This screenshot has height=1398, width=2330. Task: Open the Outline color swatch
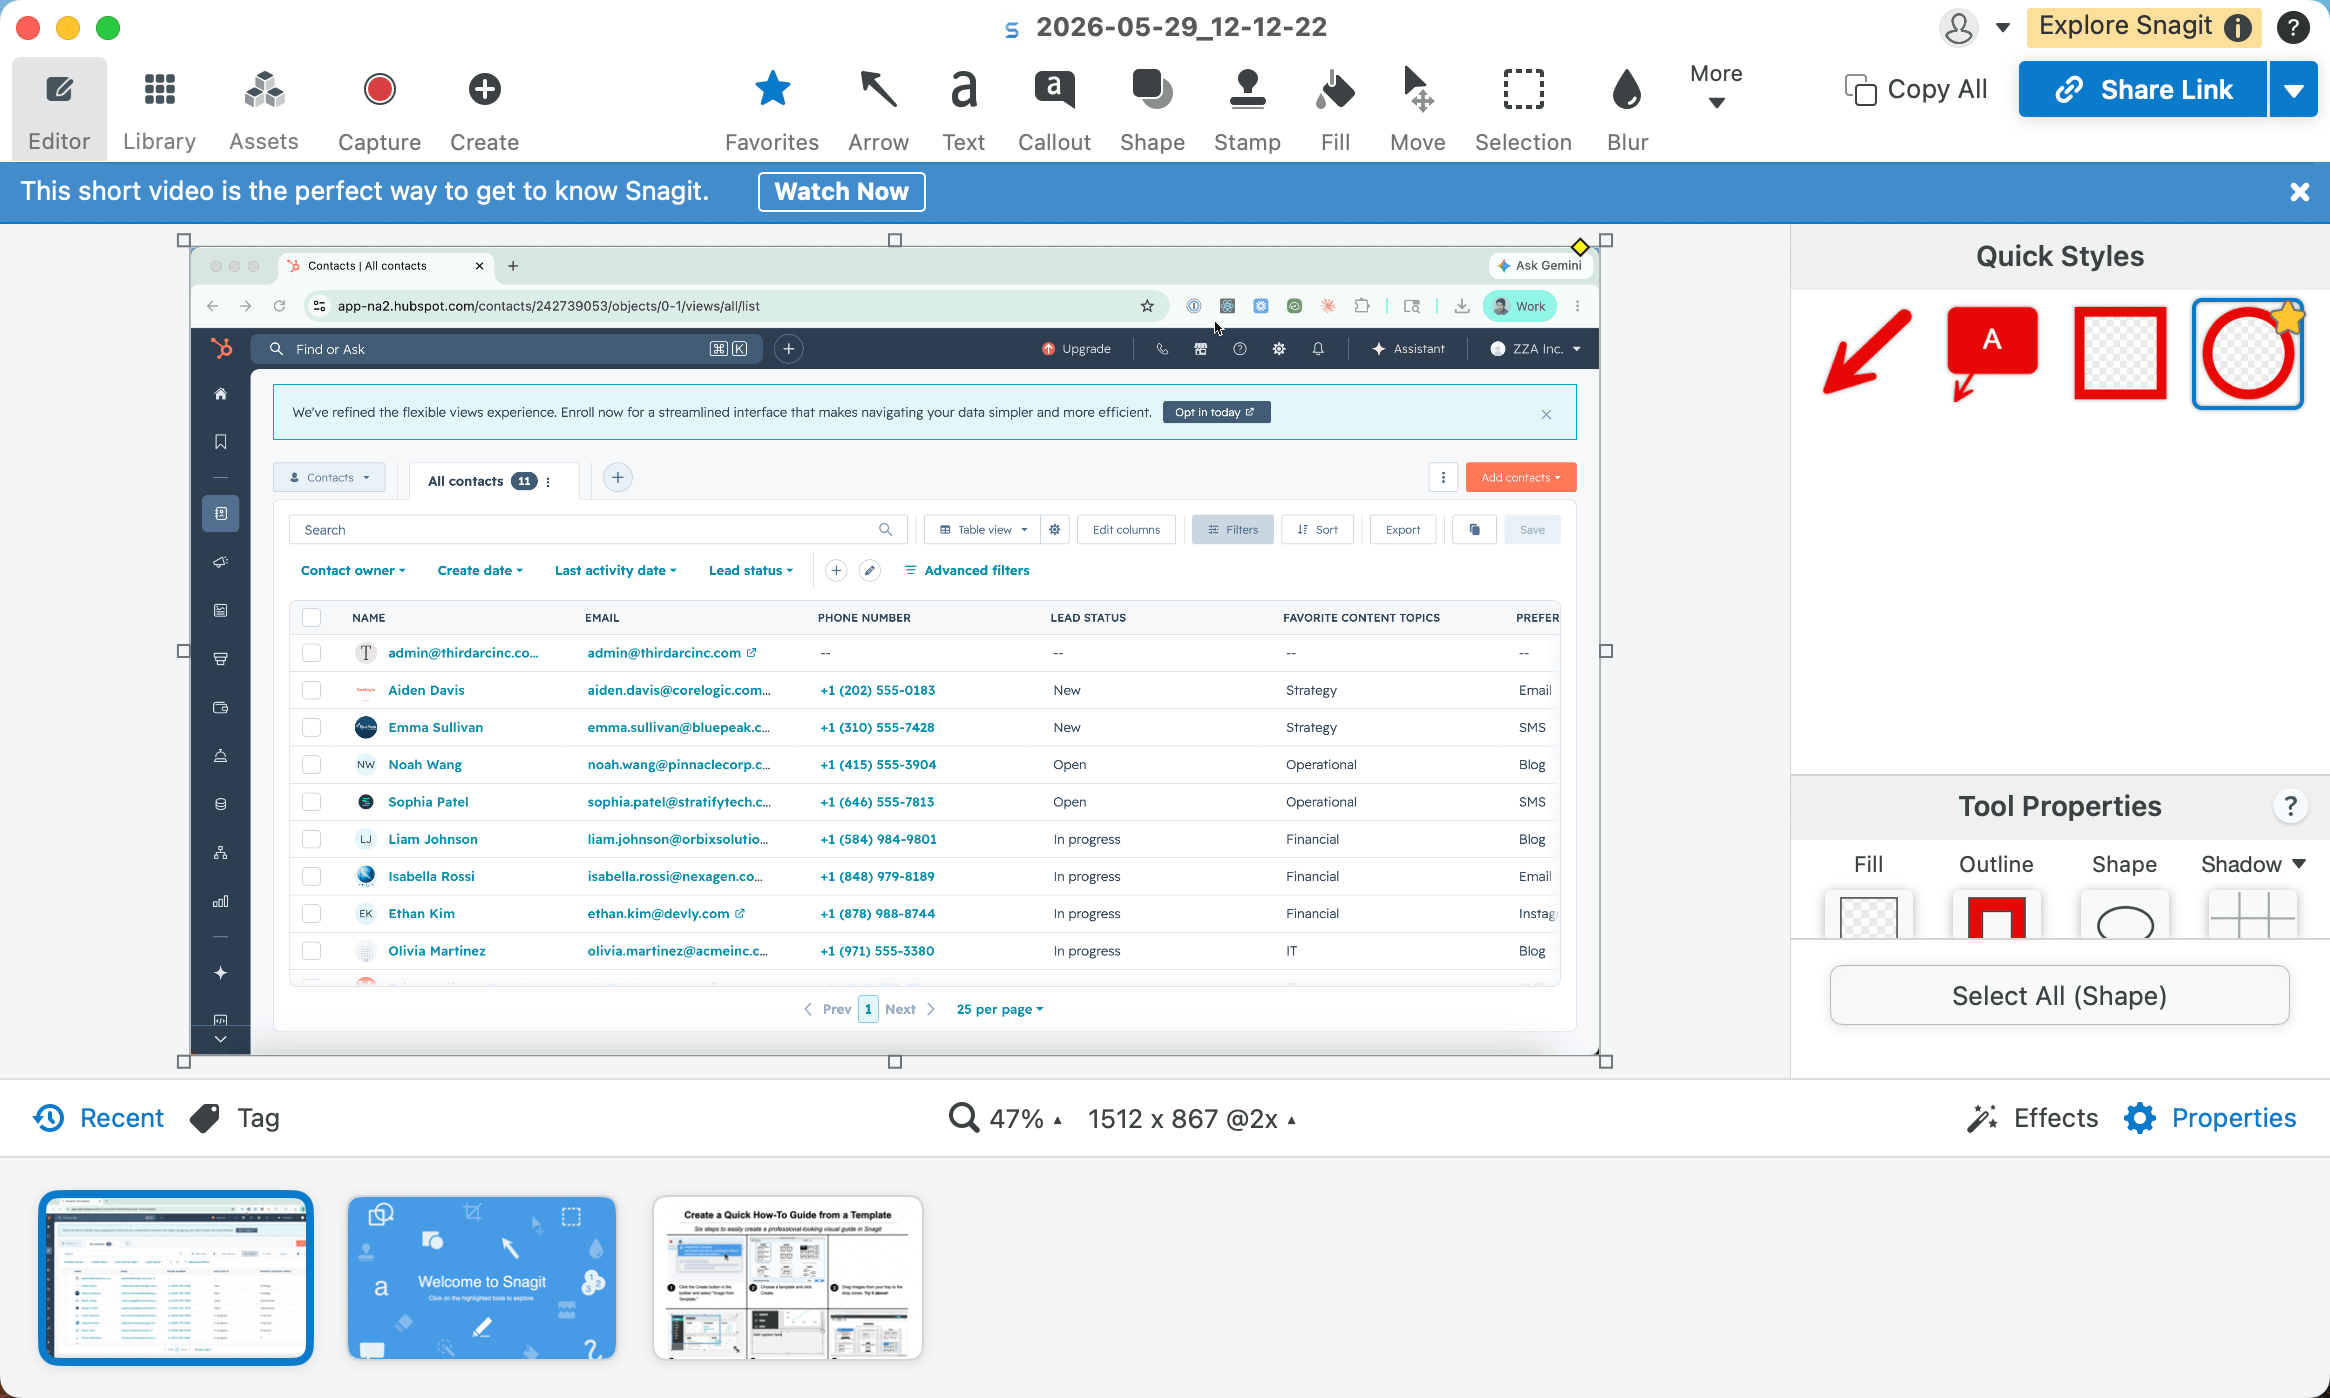click(x=1996, y=914)
